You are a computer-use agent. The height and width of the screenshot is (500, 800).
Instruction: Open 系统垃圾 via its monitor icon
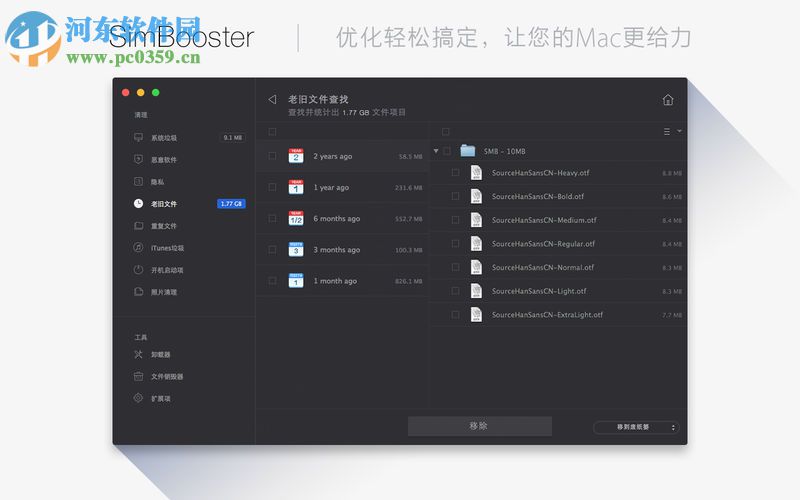pos(138,137)
